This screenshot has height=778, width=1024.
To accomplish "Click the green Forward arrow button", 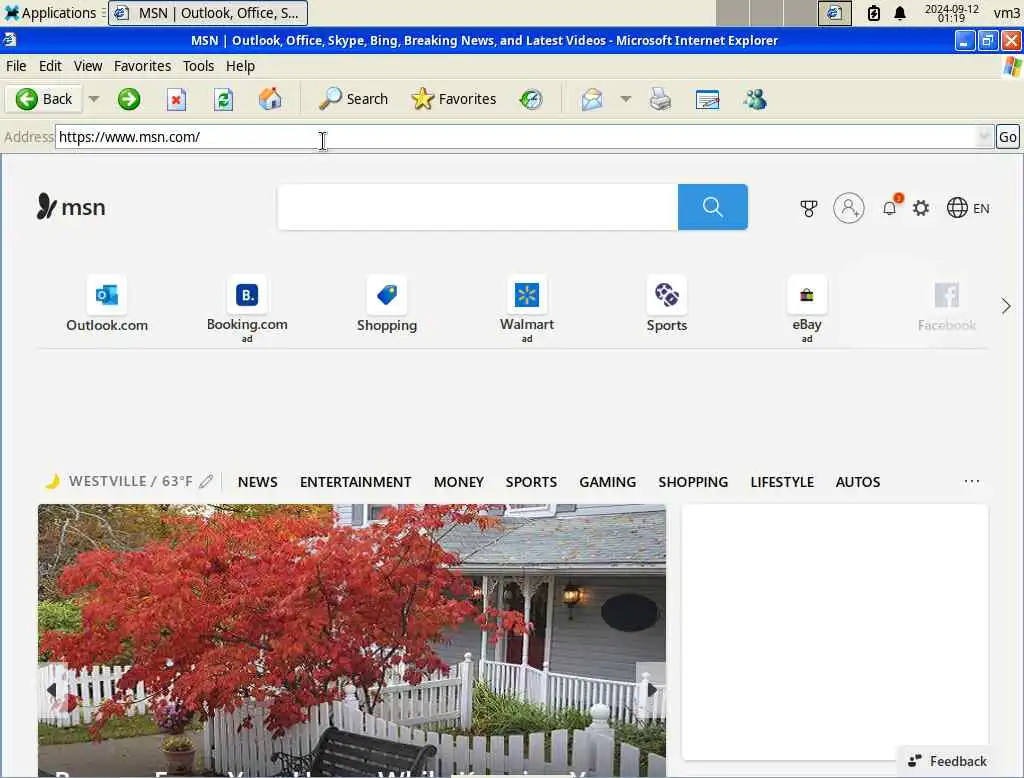I will (x=129, y=99).
